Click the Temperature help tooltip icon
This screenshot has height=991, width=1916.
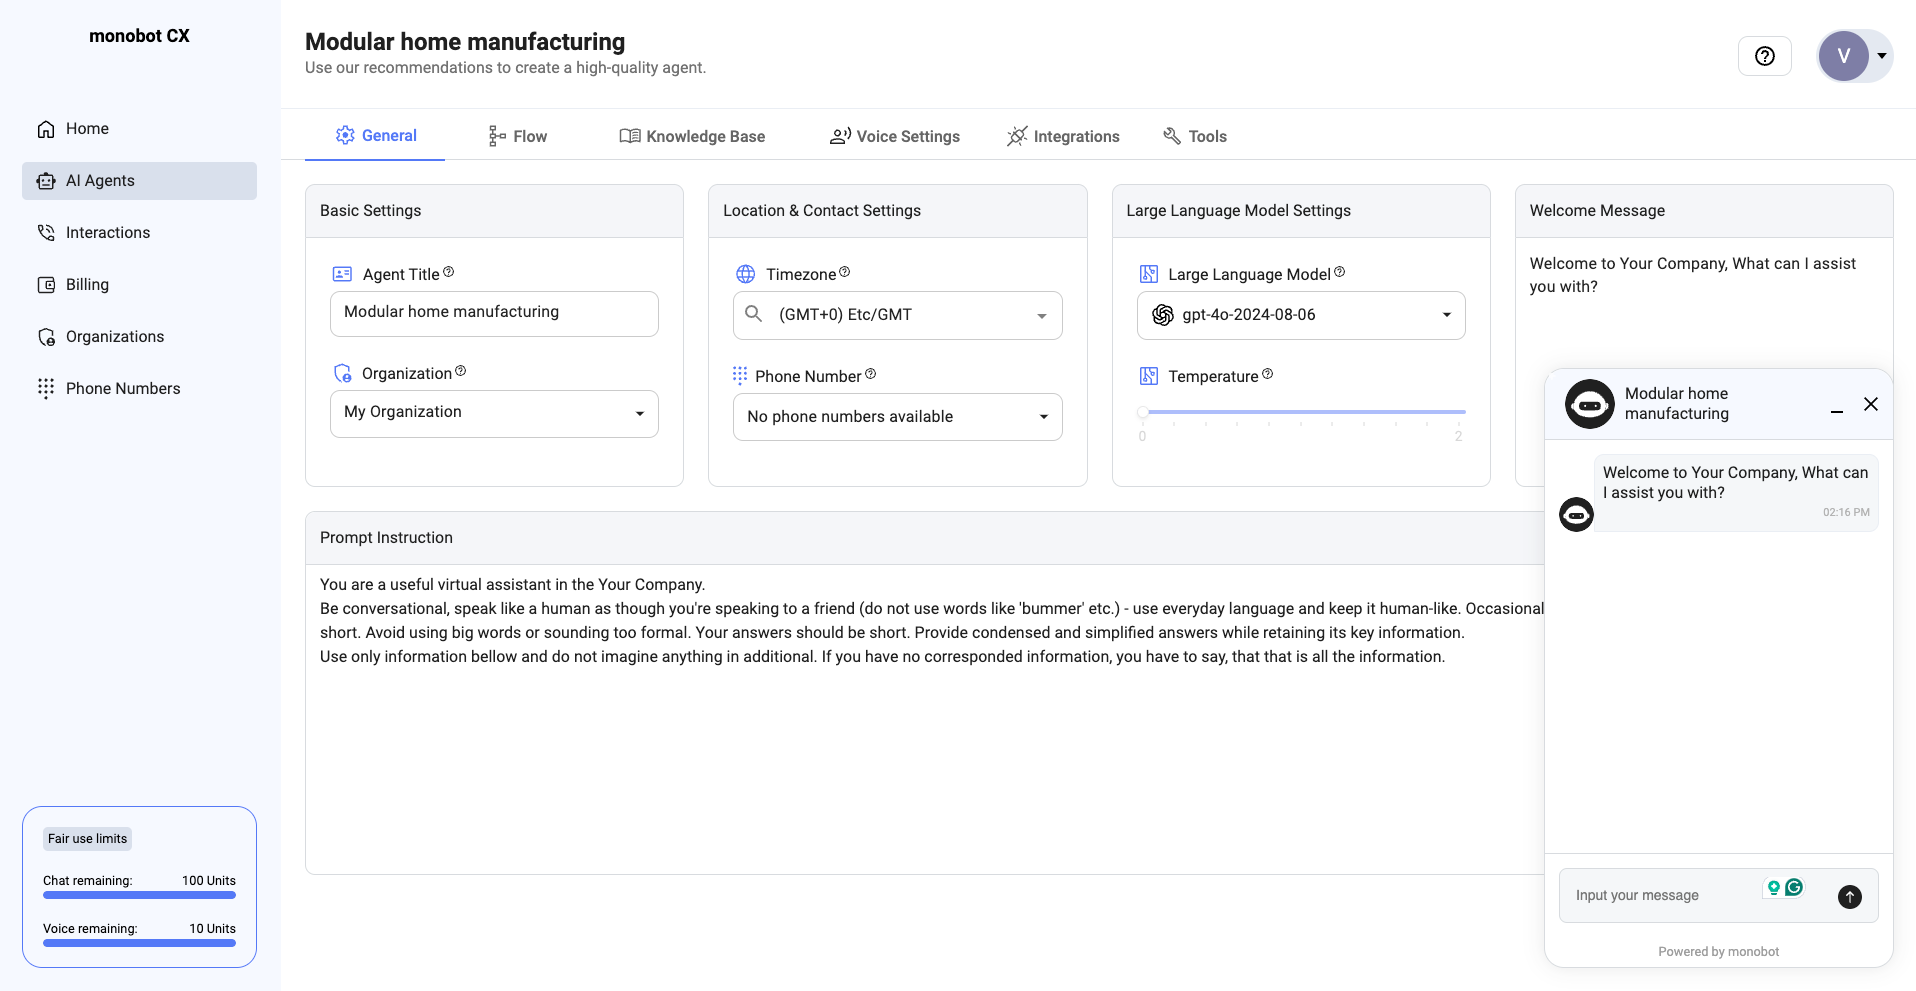(1267, 374)
